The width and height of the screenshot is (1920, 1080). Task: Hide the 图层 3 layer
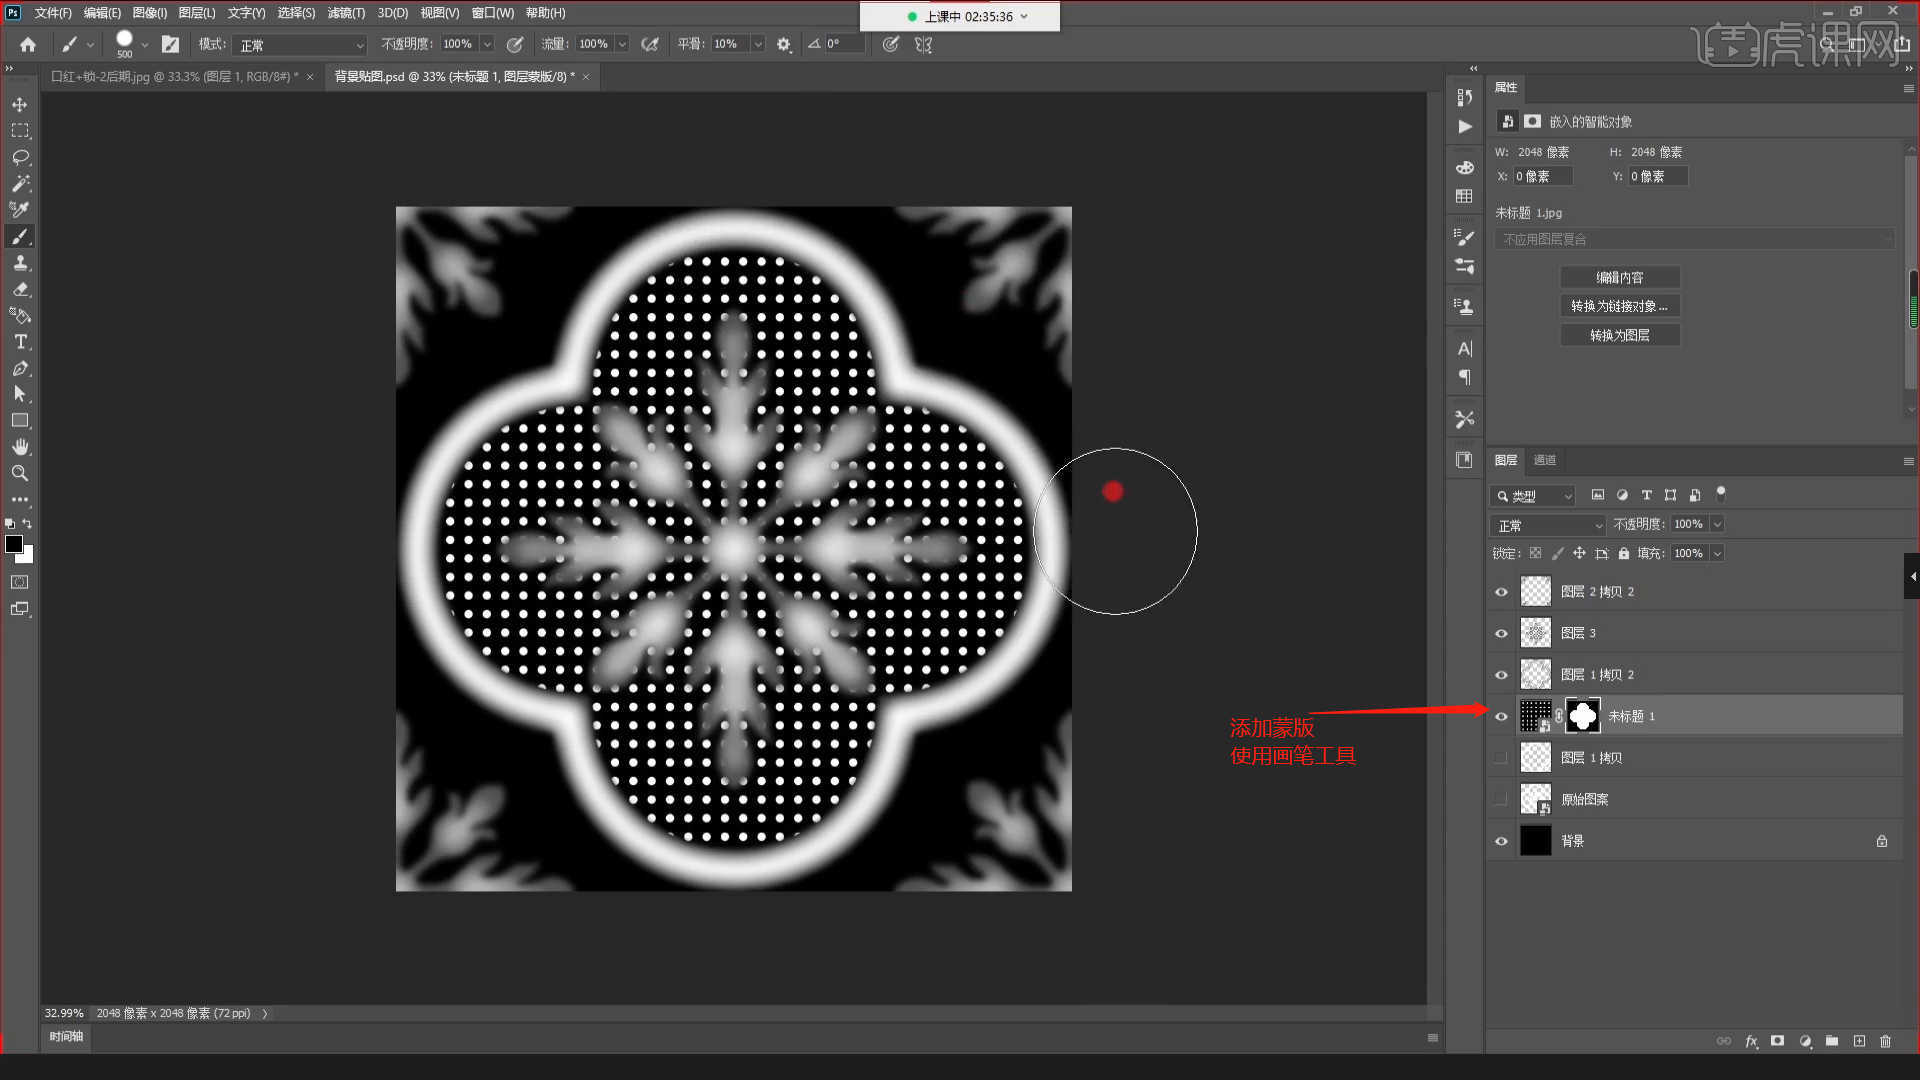point(1501,633)
